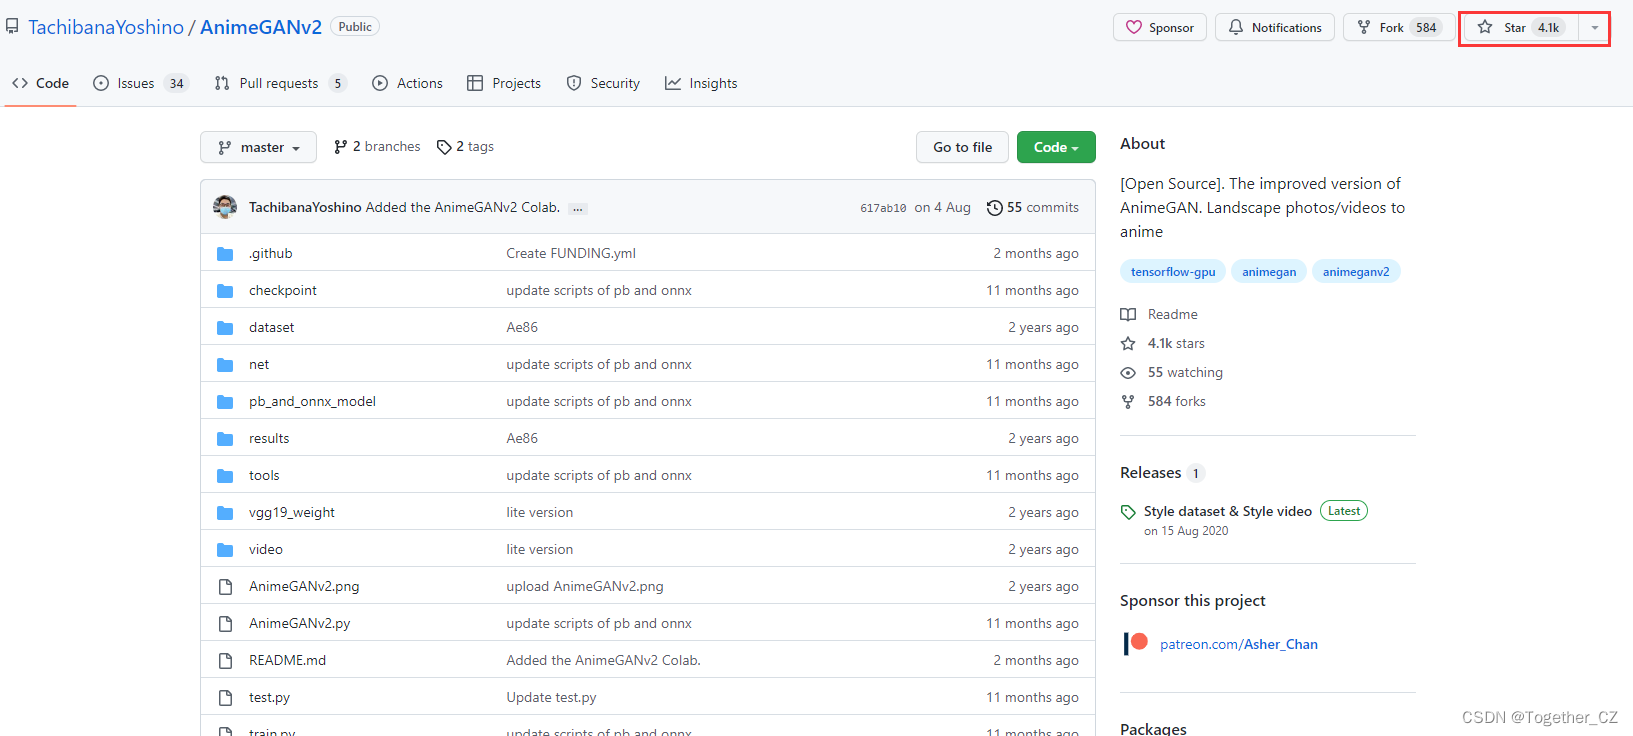Open commit hash 617ab10
This screenshot has height=736, width=1633.
pos(883,208)
